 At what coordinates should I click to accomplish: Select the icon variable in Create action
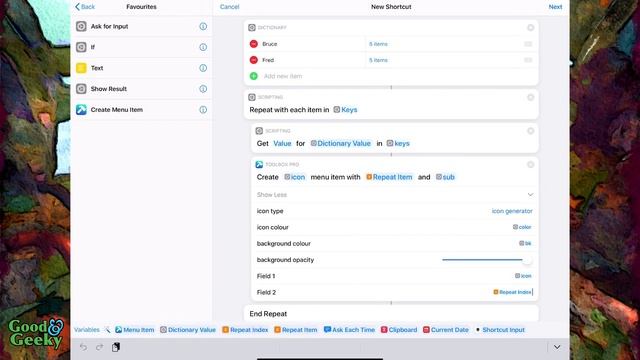[x=295, y=177]
